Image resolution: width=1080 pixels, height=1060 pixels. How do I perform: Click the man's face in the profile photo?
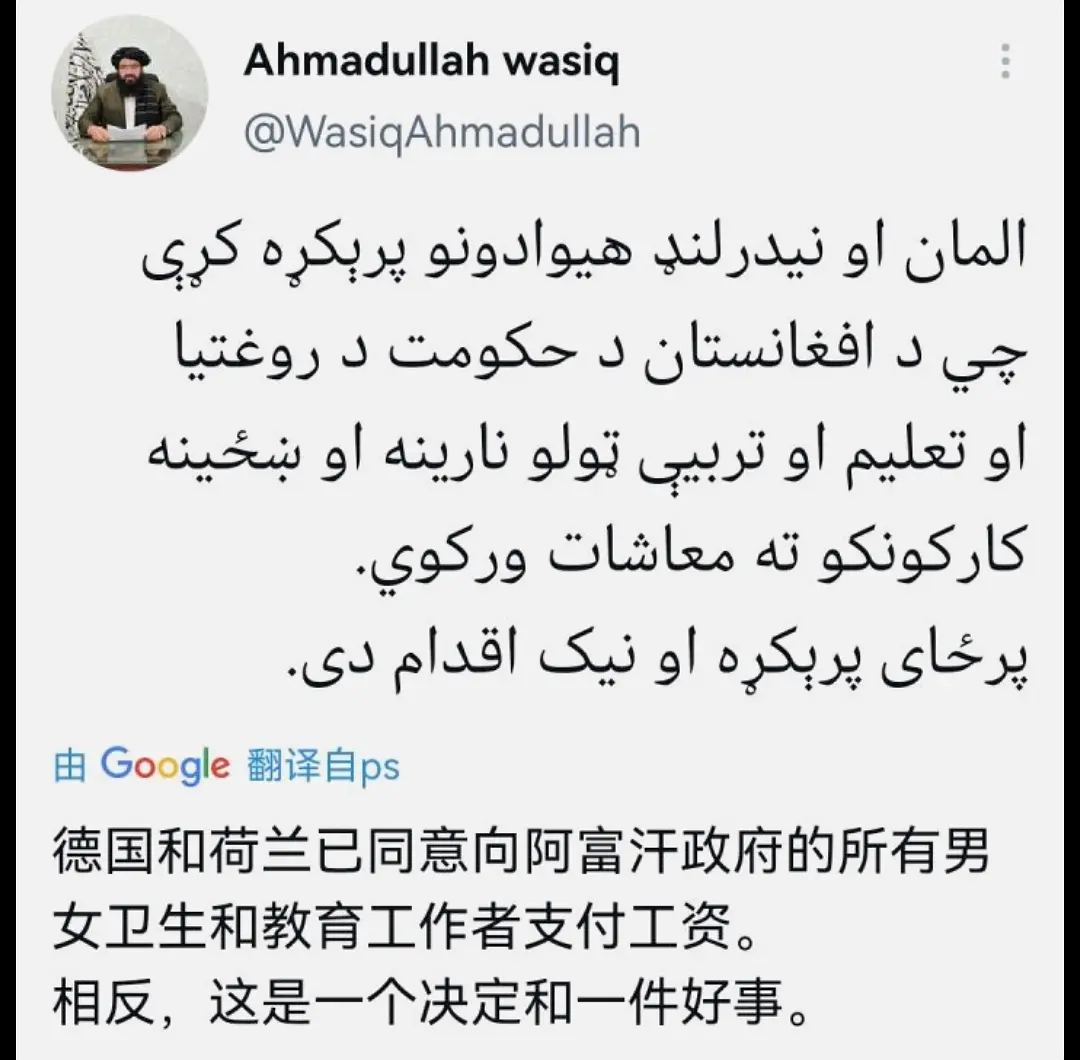click(129, 74)
